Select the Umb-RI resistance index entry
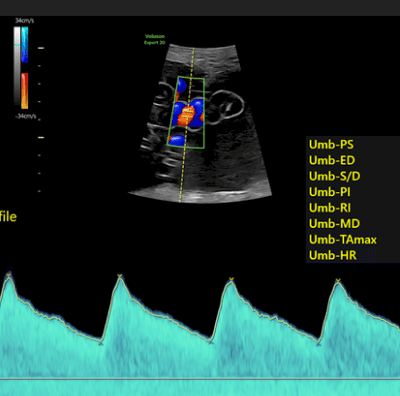This screenshot has width=400, height=396. click(x=330, y=208)
